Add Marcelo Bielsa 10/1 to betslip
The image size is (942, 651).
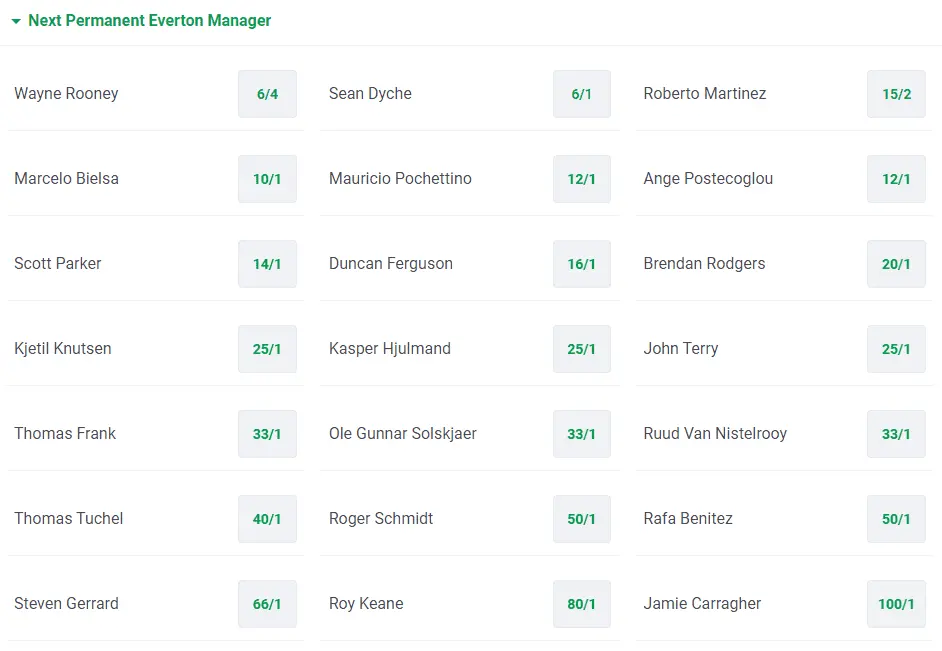(x=267, y=179)
